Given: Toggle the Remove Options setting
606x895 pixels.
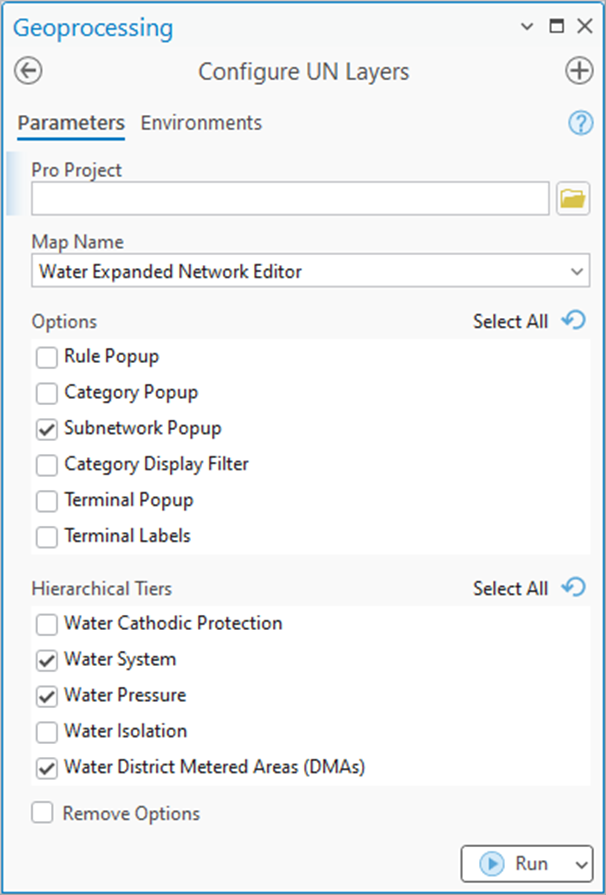Looking at the screenshot, I should [42, 814].
